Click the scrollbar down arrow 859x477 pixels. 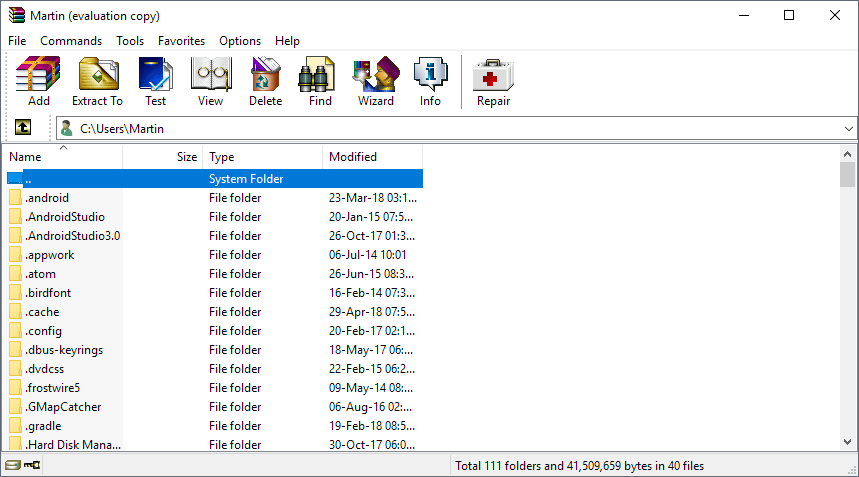[x=847, y=441]
